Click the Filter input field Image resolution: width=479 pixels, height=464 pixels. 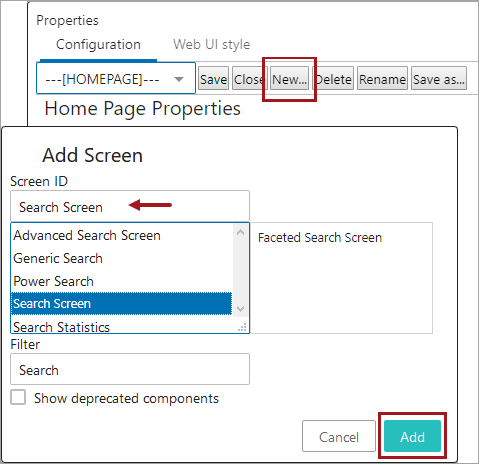pos(130,369)
